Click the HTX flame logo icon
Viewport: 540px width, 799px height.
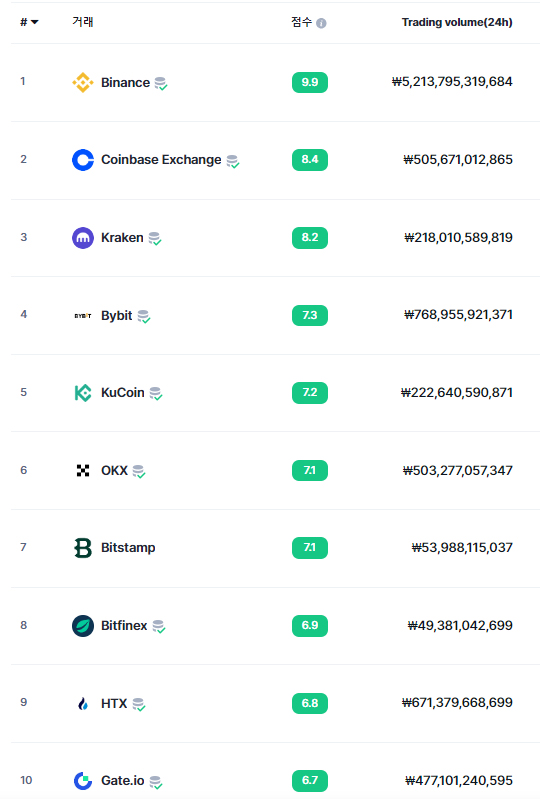click(83, 704)
